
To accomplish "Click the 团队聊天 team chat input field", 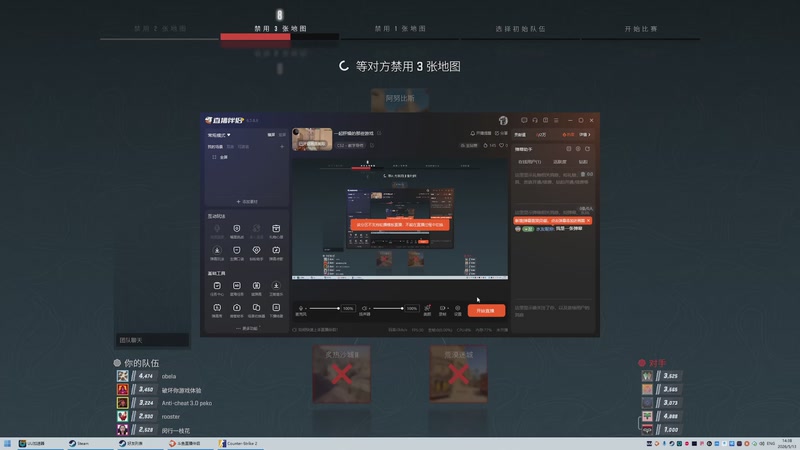I will (x=152, y=340).
